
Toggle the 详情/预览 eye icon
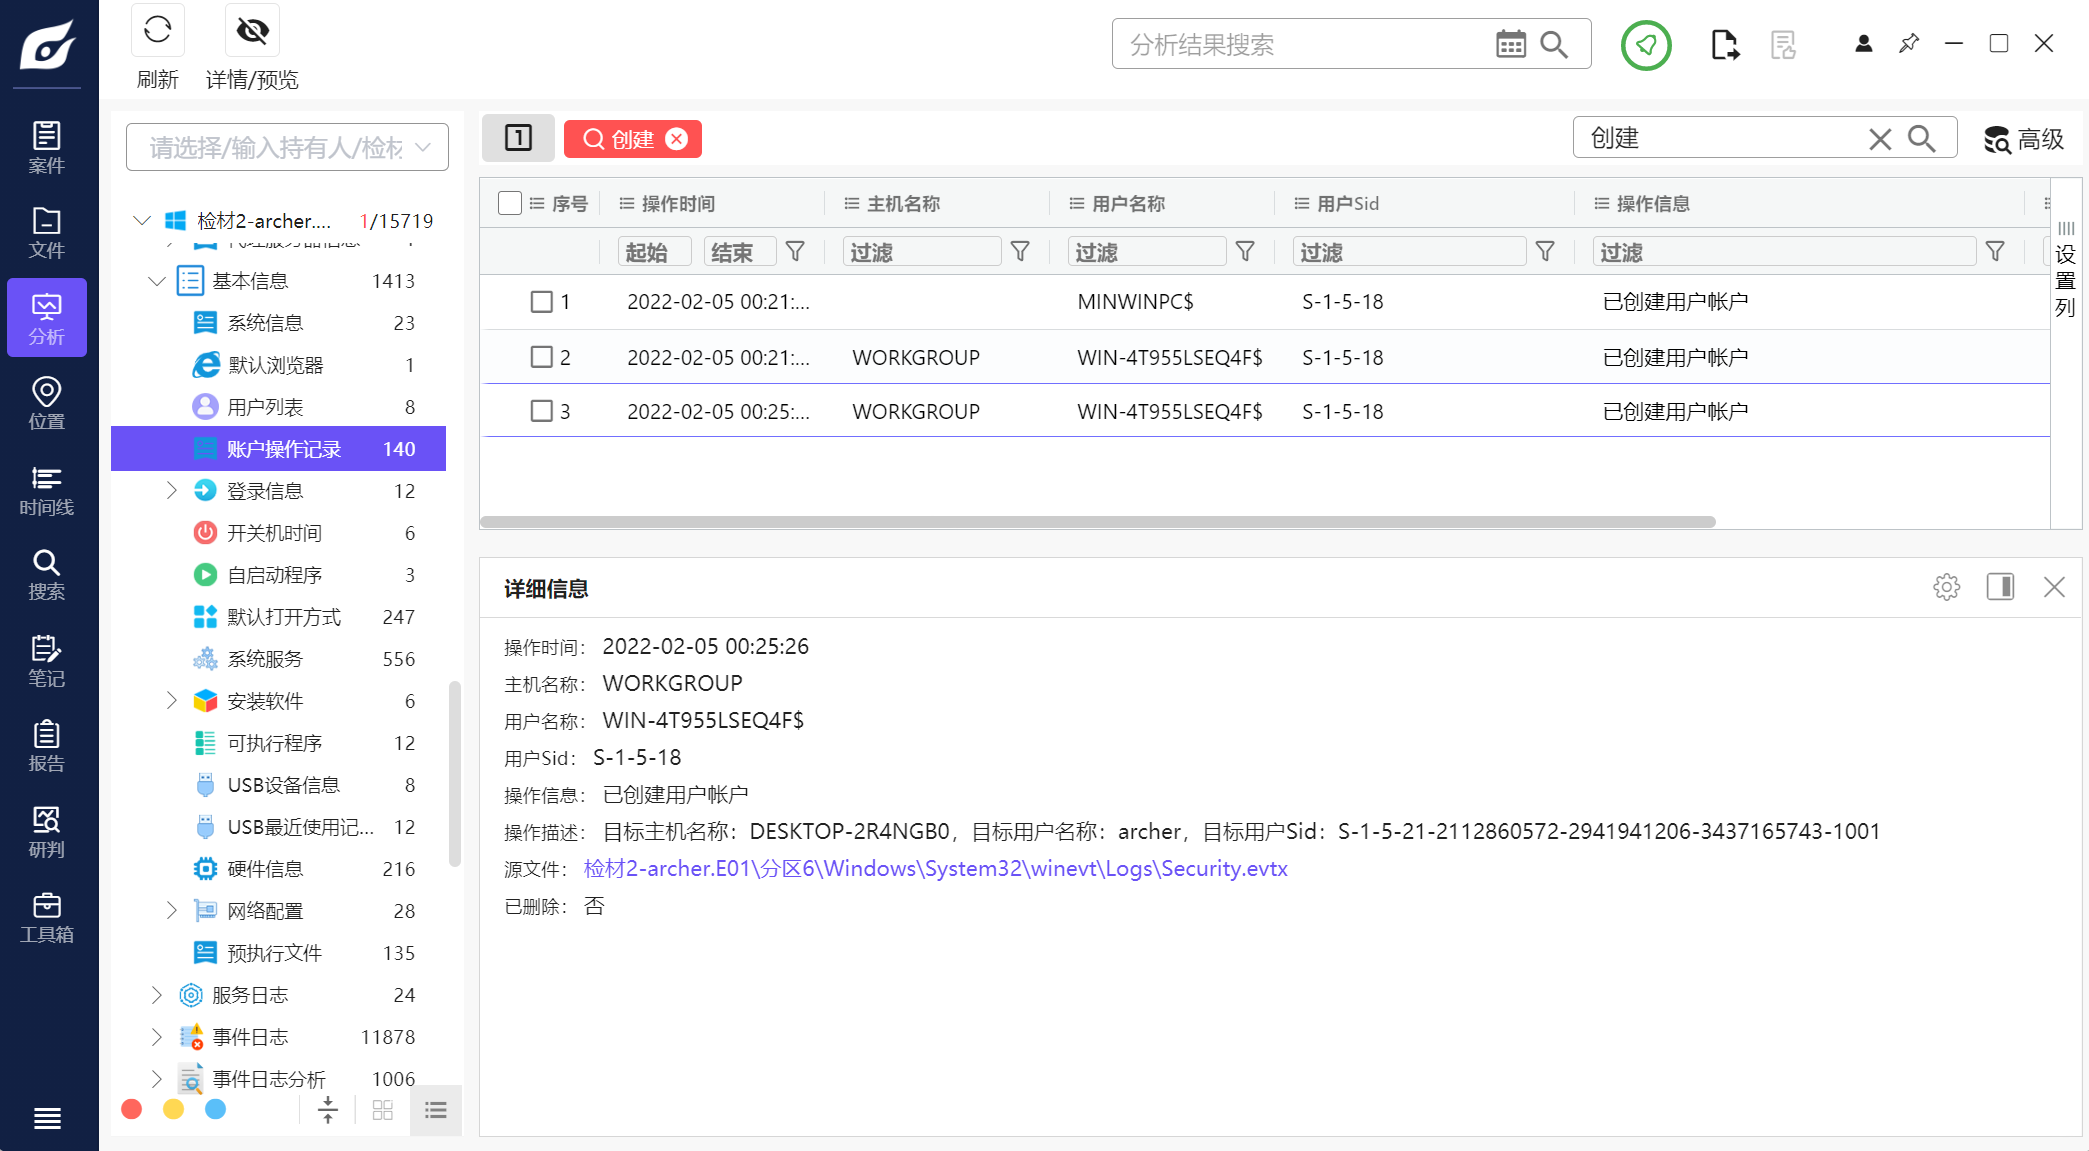[252, 31]
